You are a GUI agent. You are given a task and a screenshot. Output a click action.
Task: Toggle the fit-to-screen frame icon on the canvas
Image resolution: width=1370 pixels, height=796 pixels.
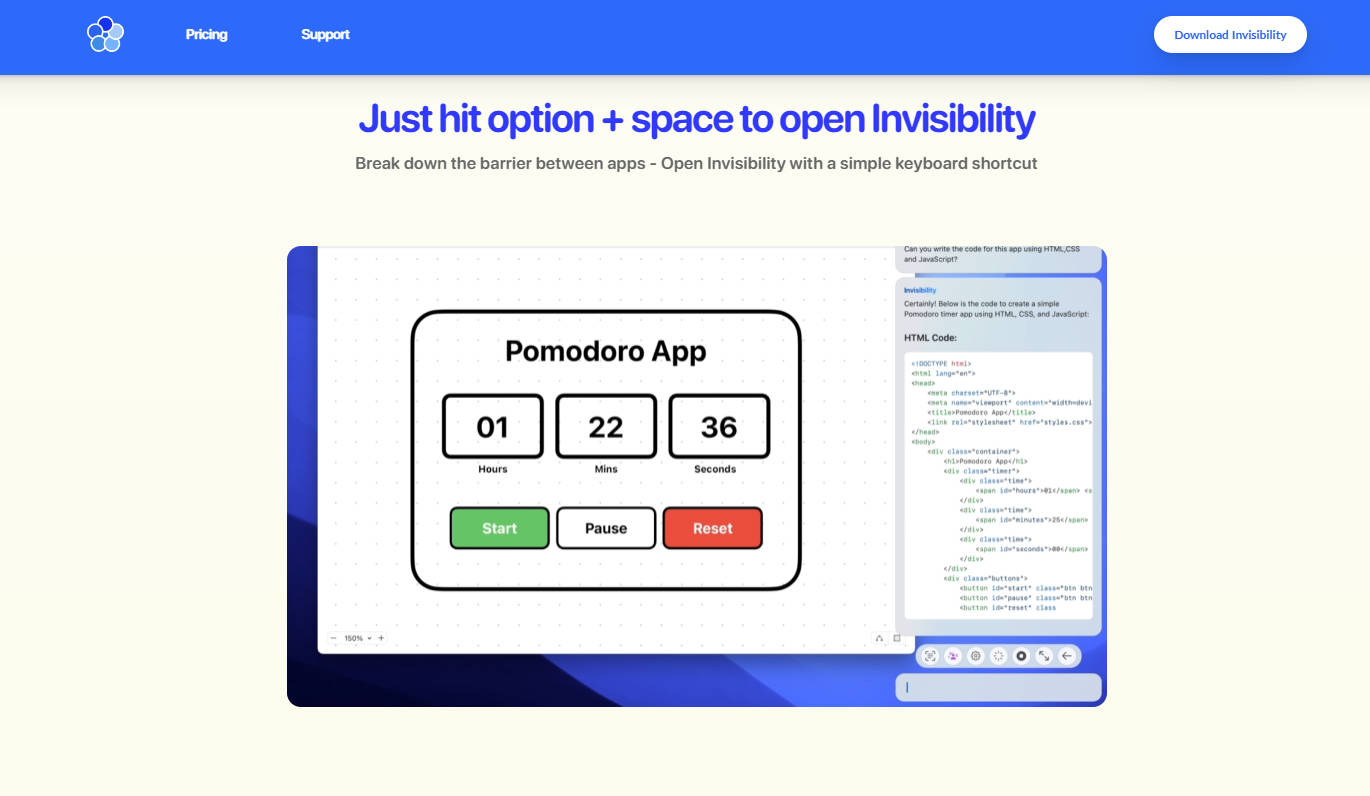point(899,637)
